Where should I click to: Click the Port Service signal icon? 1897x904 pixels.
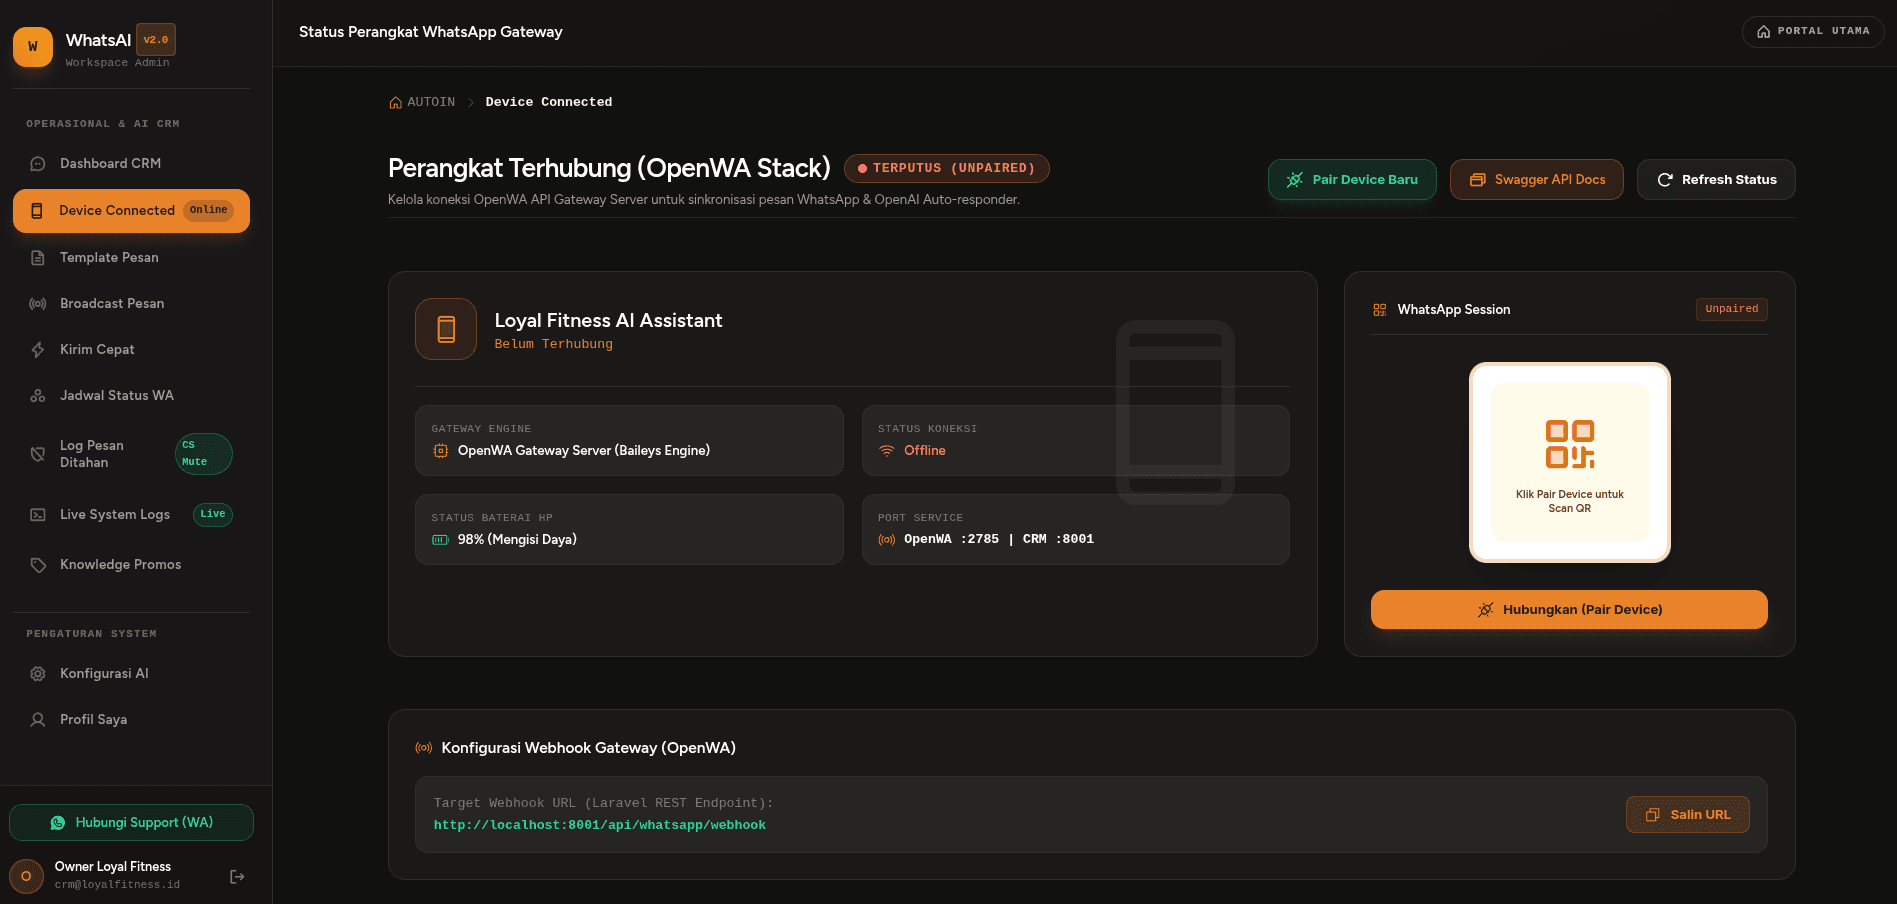tap(887, 540)
